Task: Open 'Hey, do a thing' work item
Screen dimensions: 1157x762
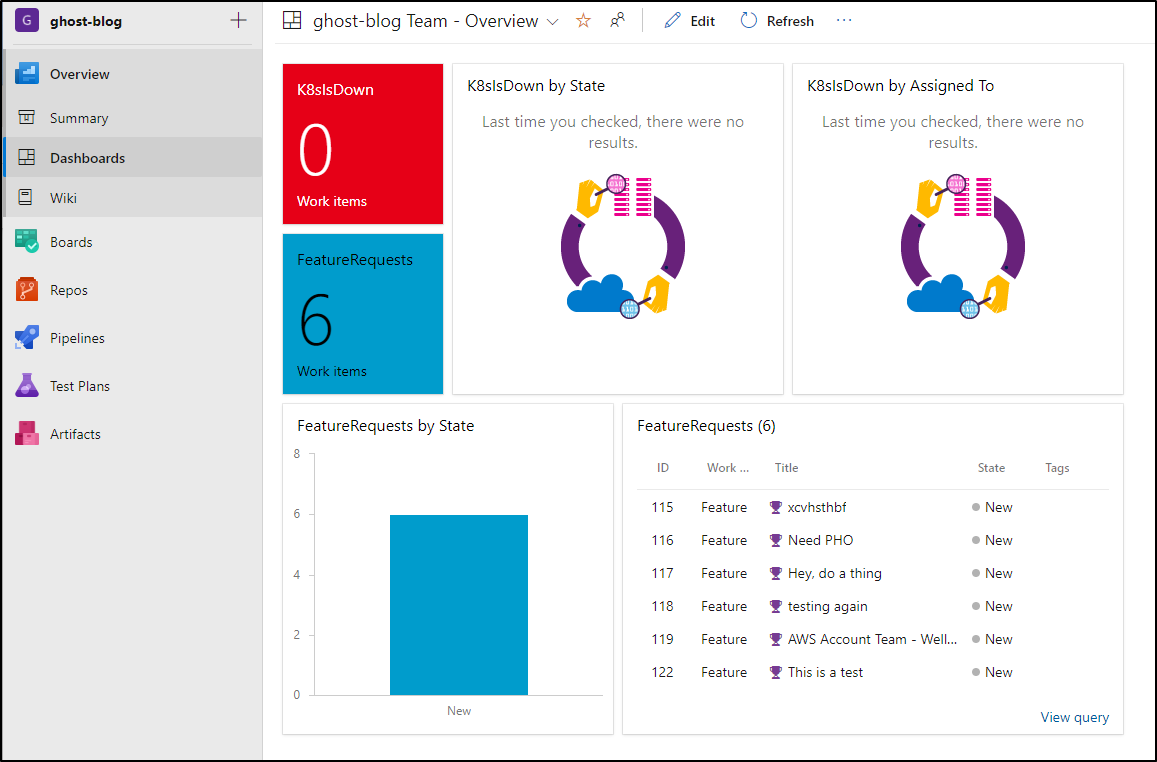Action: [835, 573]
